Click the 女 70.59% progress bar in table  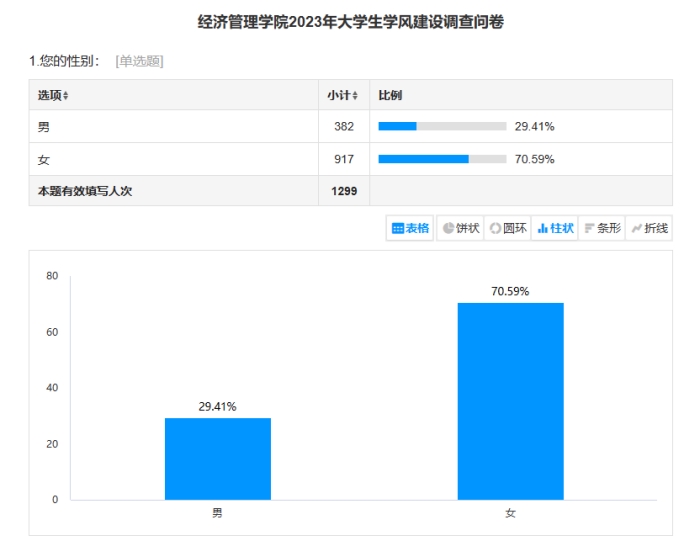442,159
